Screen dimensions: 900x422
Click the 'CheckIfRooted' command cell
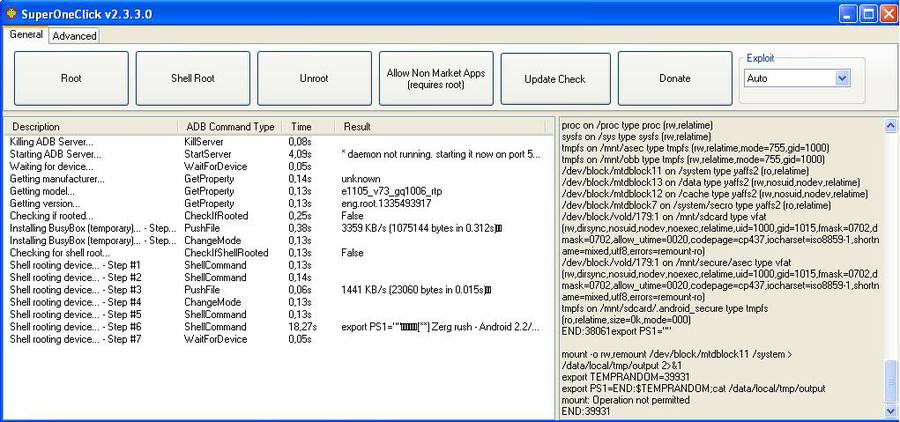tap(216, 216)
